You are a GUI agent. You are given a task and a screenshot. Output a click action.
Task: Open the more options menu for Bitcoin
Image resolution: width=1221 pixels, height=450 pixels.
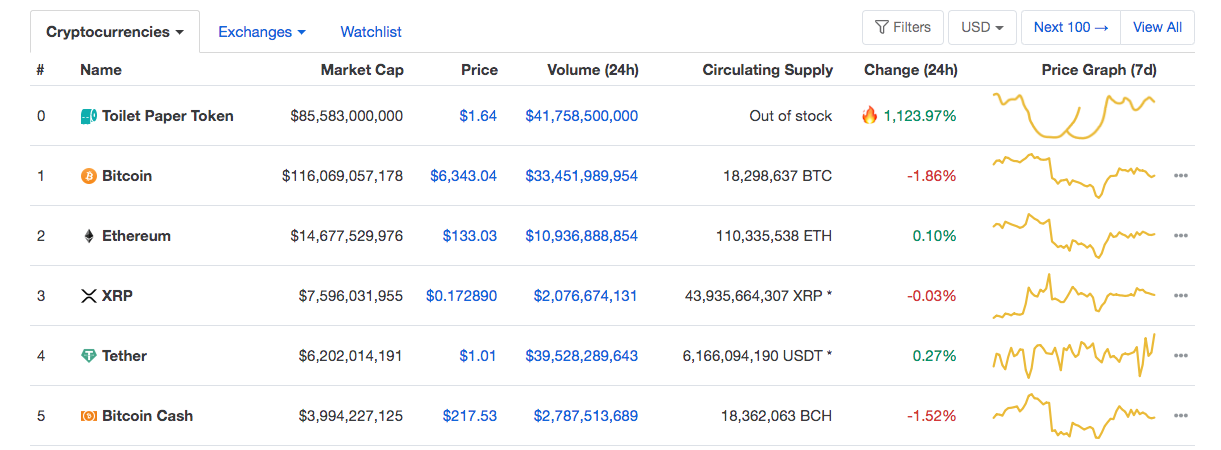coord(1181,176)
